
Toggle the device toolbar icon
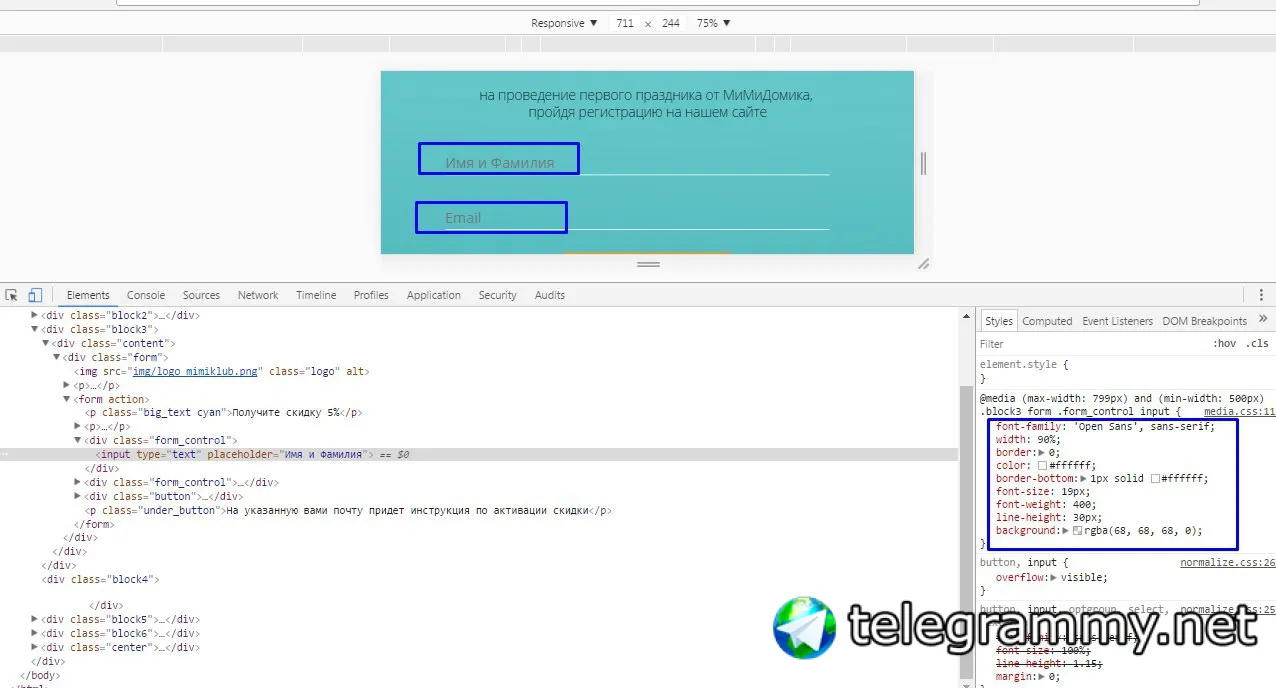click(35, 295)
